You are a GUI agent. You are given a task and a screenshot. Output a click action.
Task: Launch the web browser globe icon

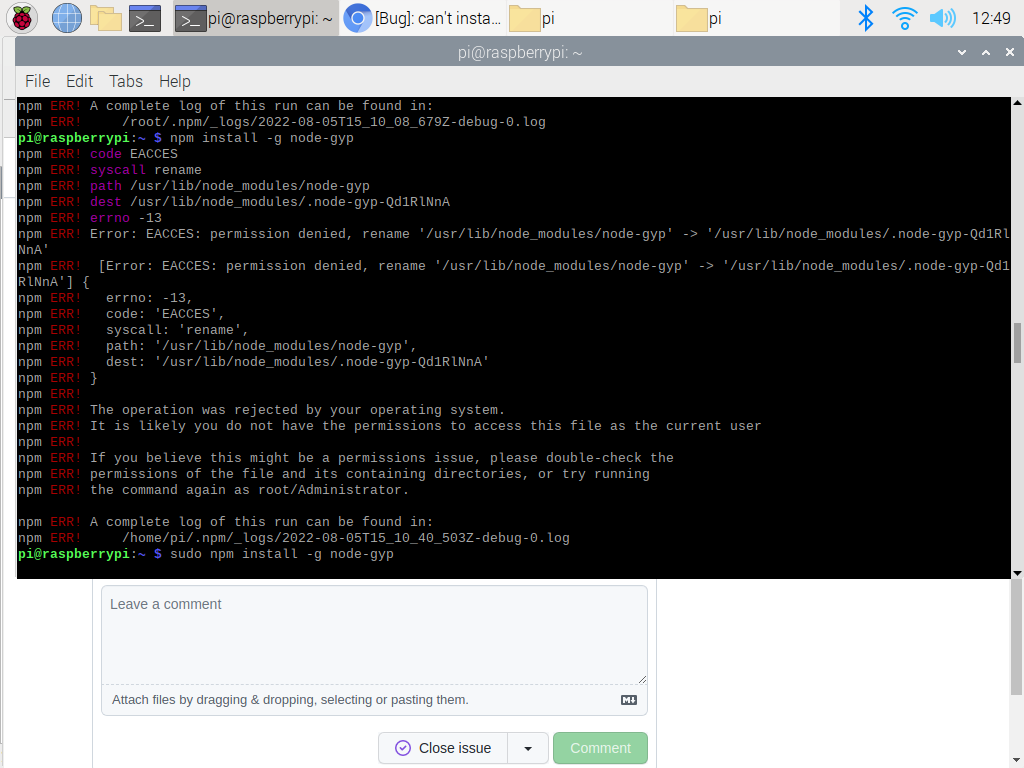(x=67, y=18)
